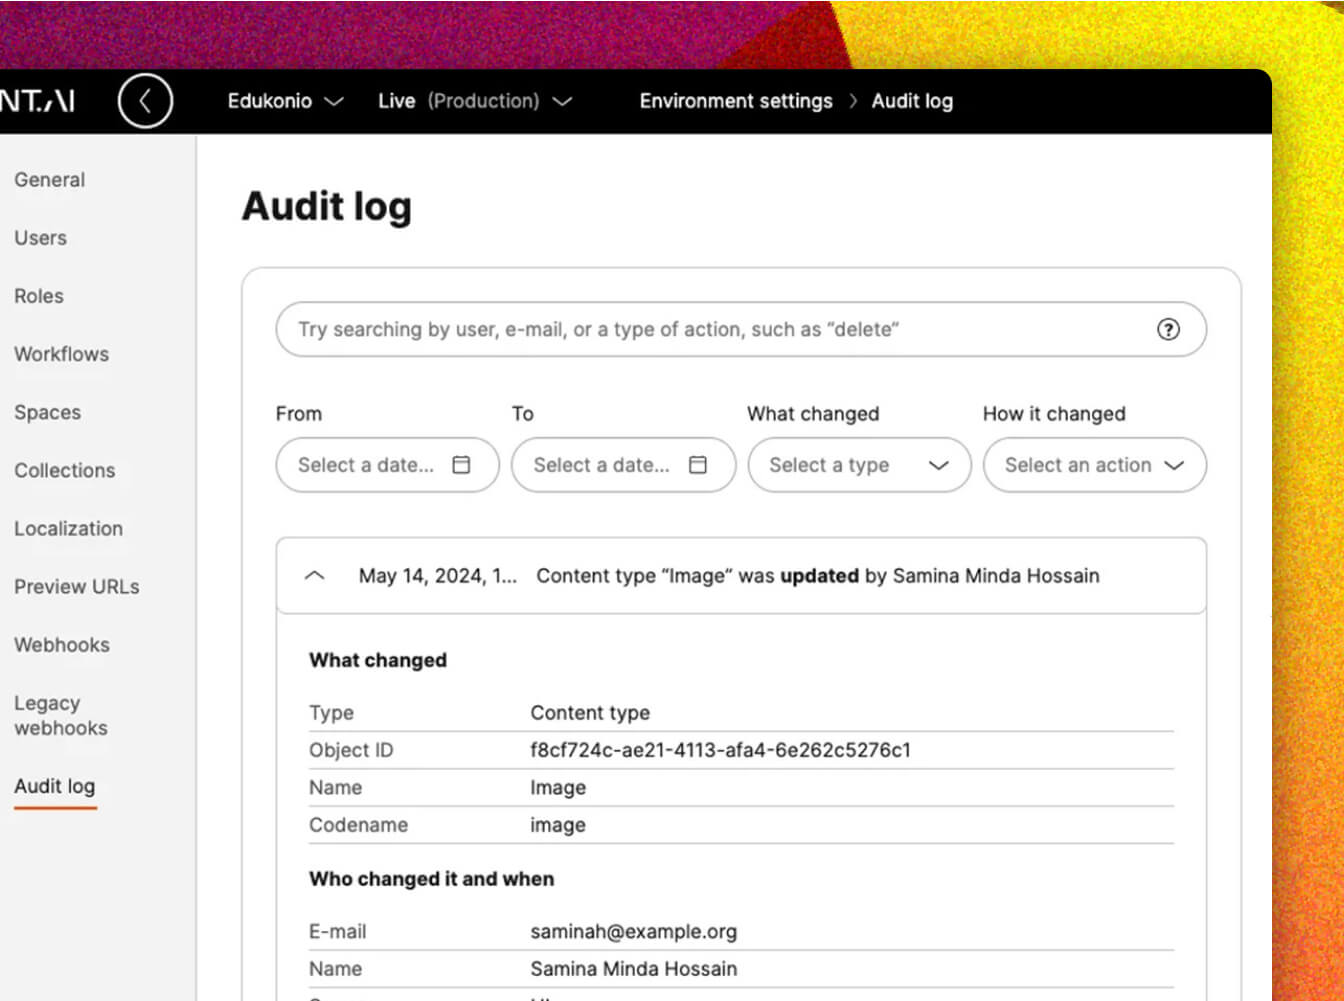Open the Workflows settings section

click(62, 354)
